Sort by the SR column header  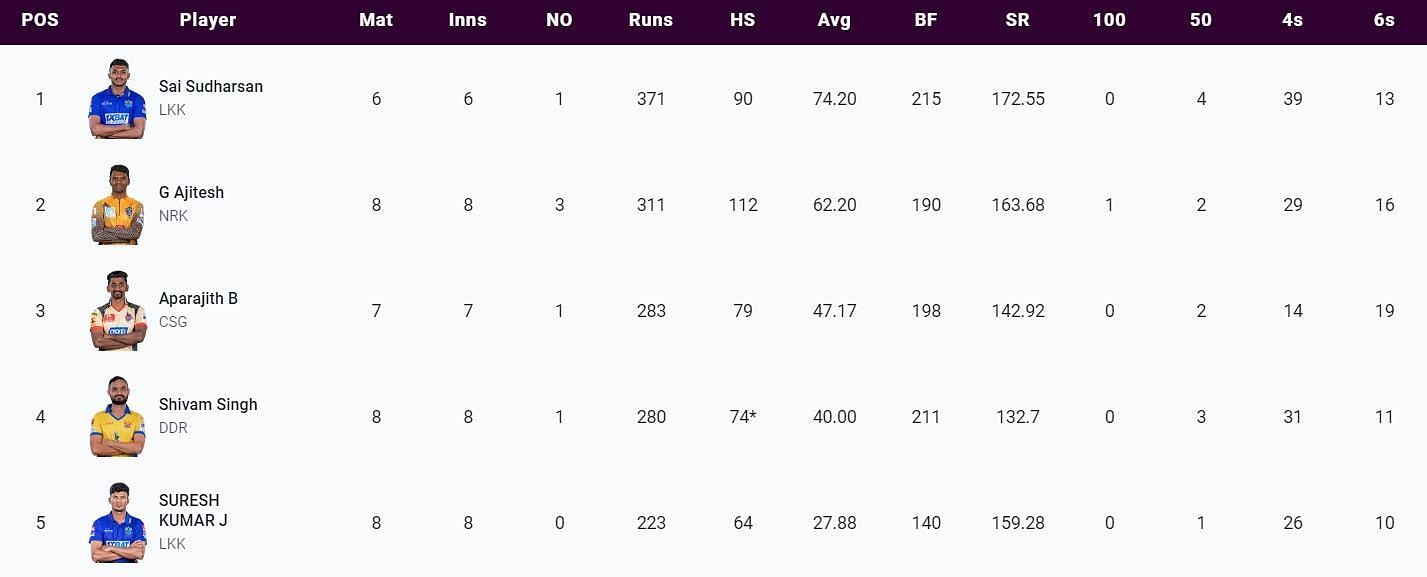coord(1018,20)
